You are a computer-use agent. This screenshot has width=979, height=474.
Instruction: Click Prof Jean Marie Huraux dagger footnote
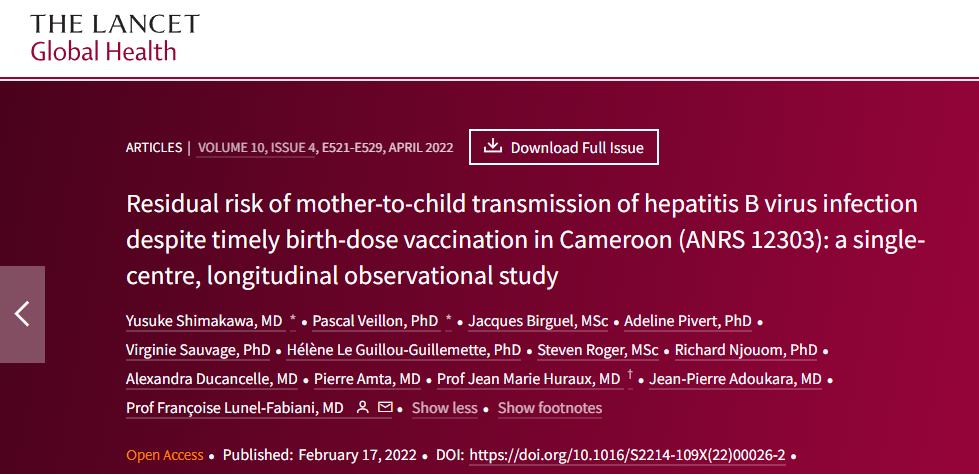coord(630,376)
